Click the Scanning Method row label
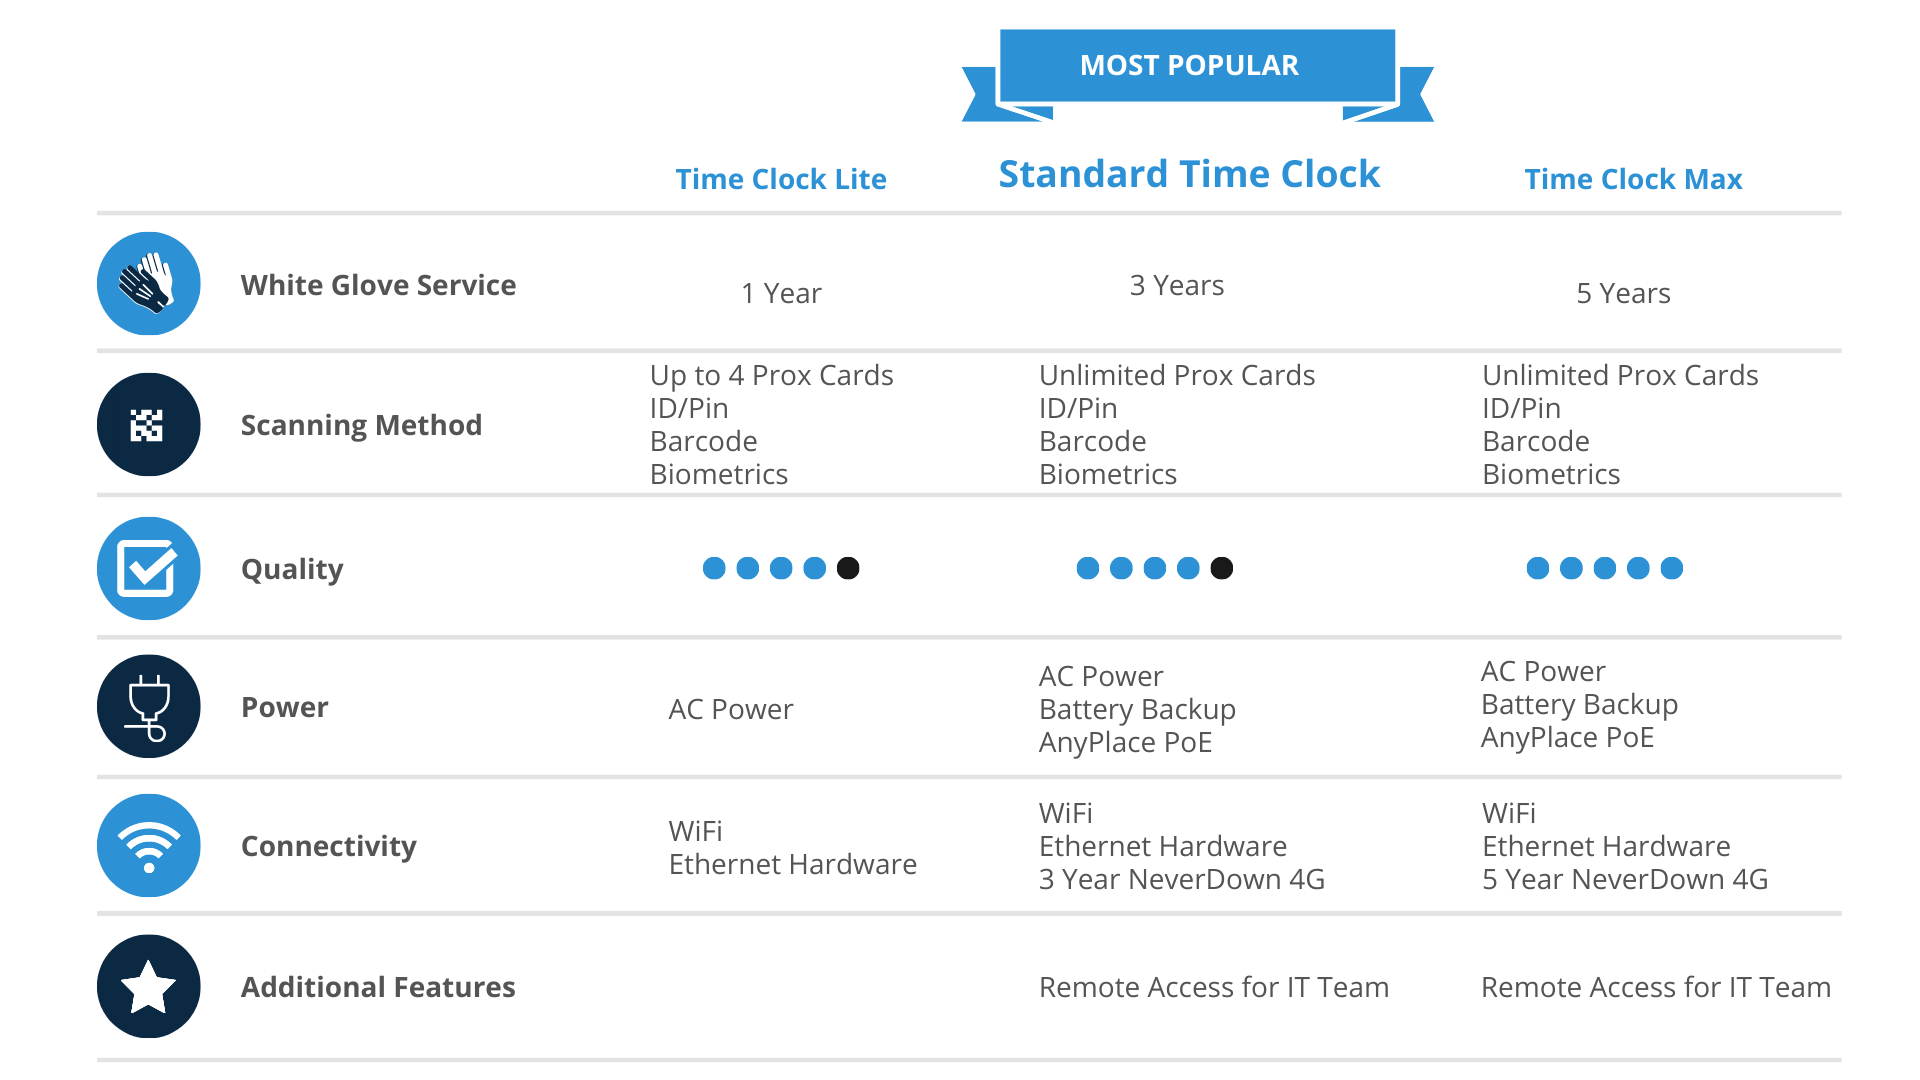 (361, 425)
